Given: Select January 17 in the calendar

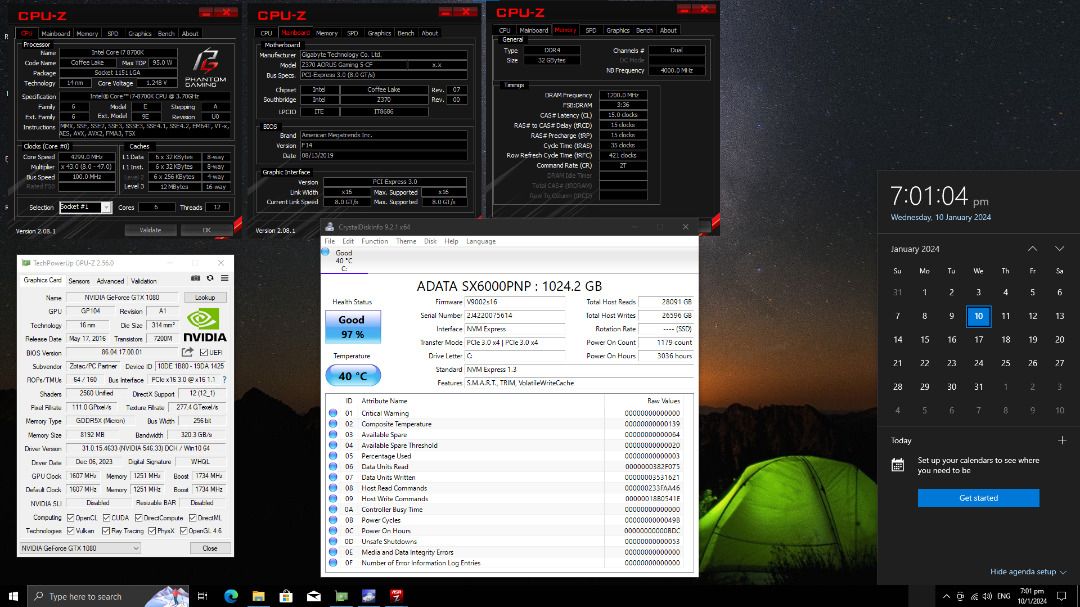Looking at the screenshot, I should click(978, 340).
